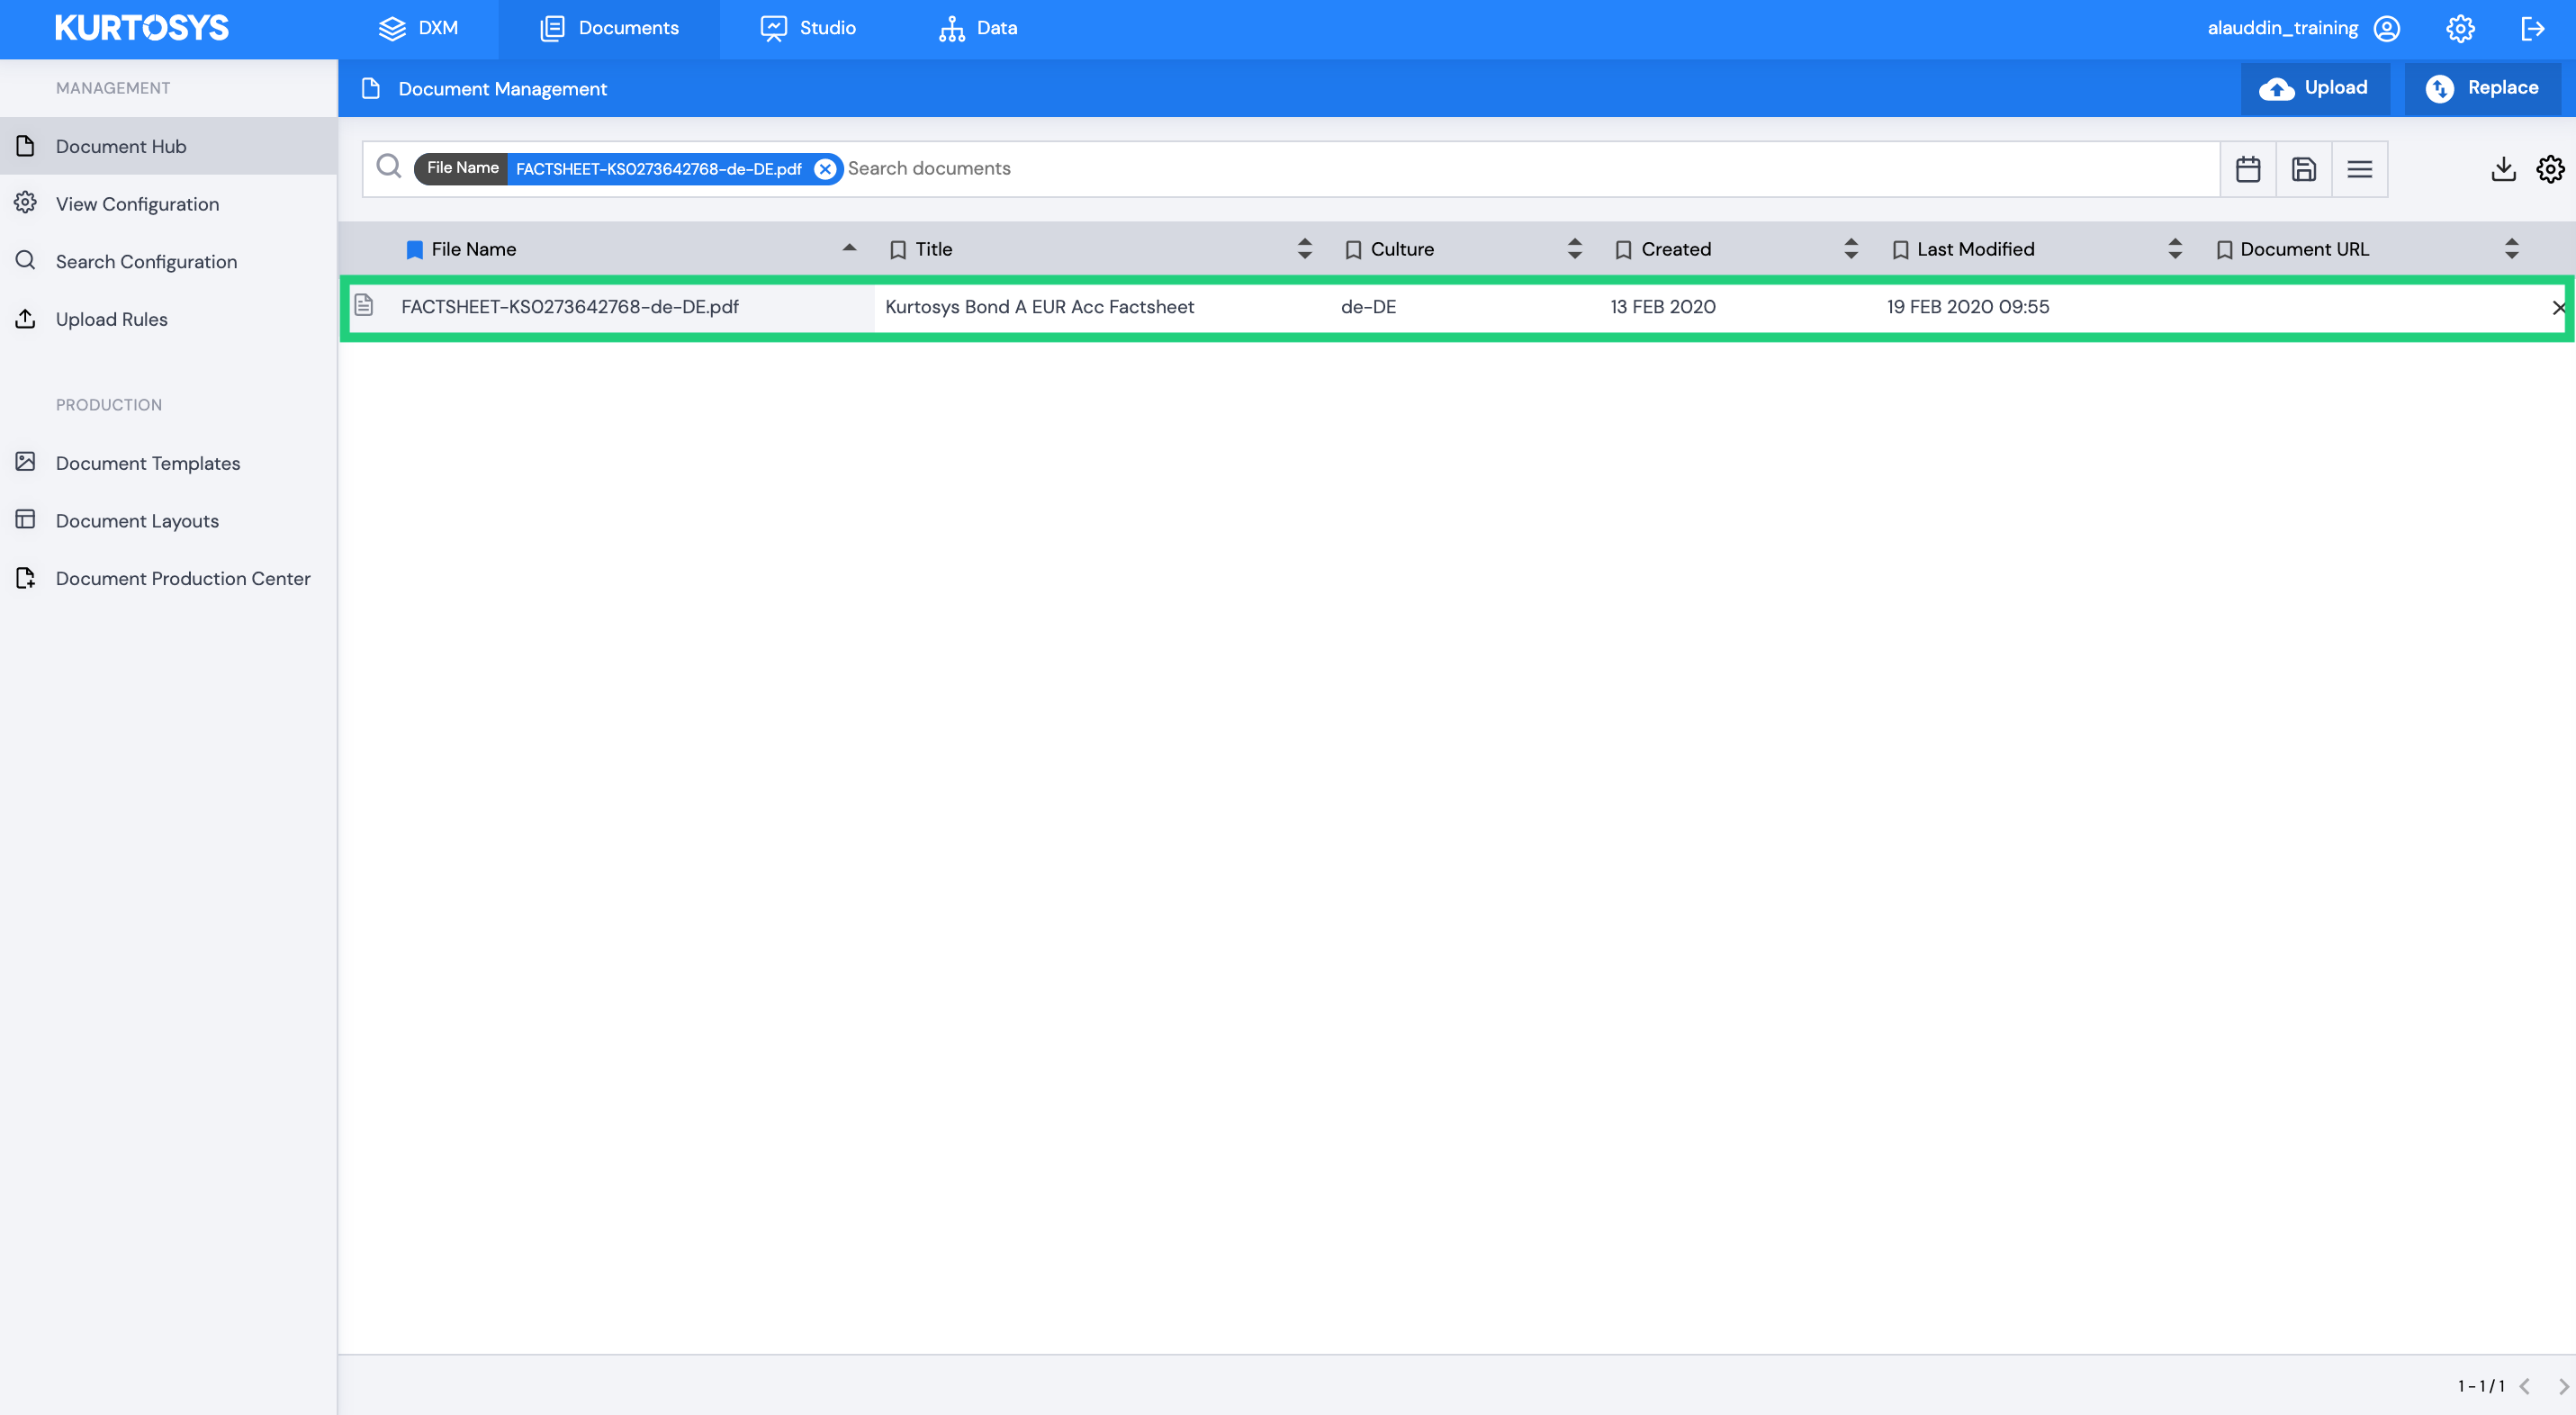Click the save search icon

point(2304,169)
